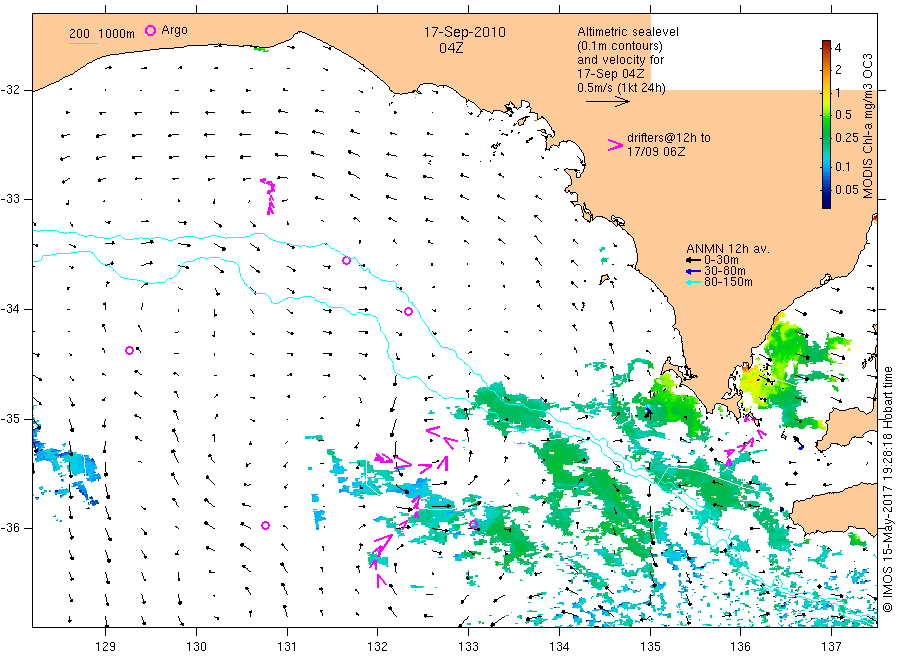The width and height of the screenshot is (900, 660).
Task: Click the IMOS copyright timestamp text
Action: 888,489
